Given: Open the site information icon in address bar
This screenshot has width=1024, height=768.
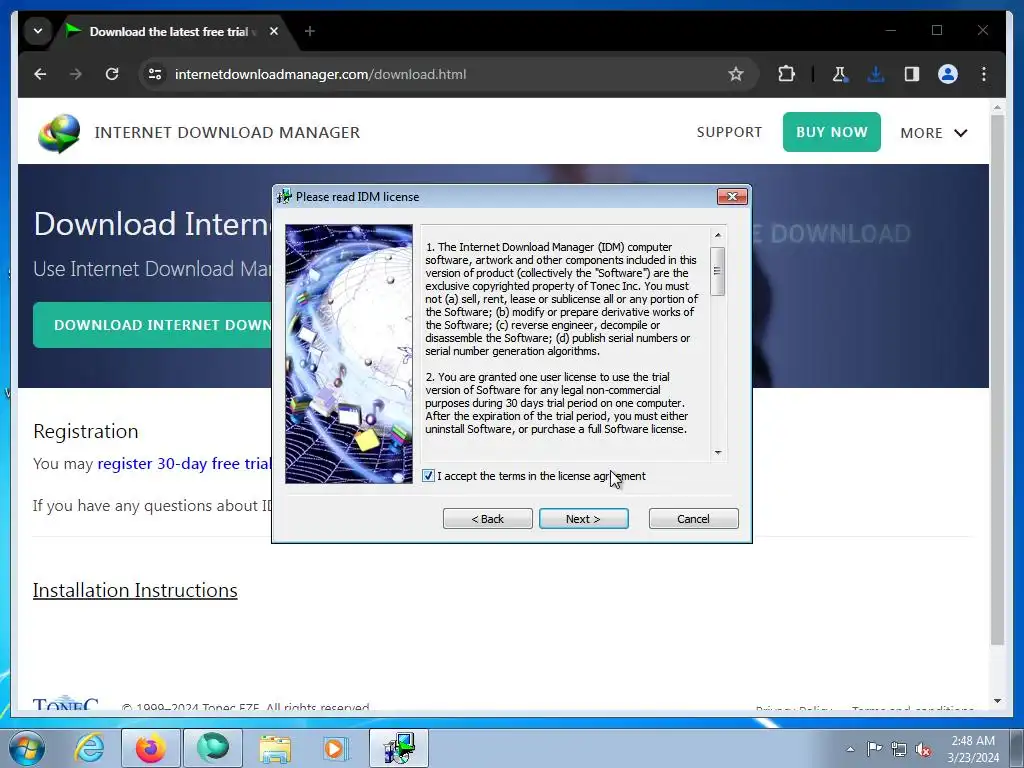Looking at the screenshot, I should pyautogui.click(x=155, y=74).
